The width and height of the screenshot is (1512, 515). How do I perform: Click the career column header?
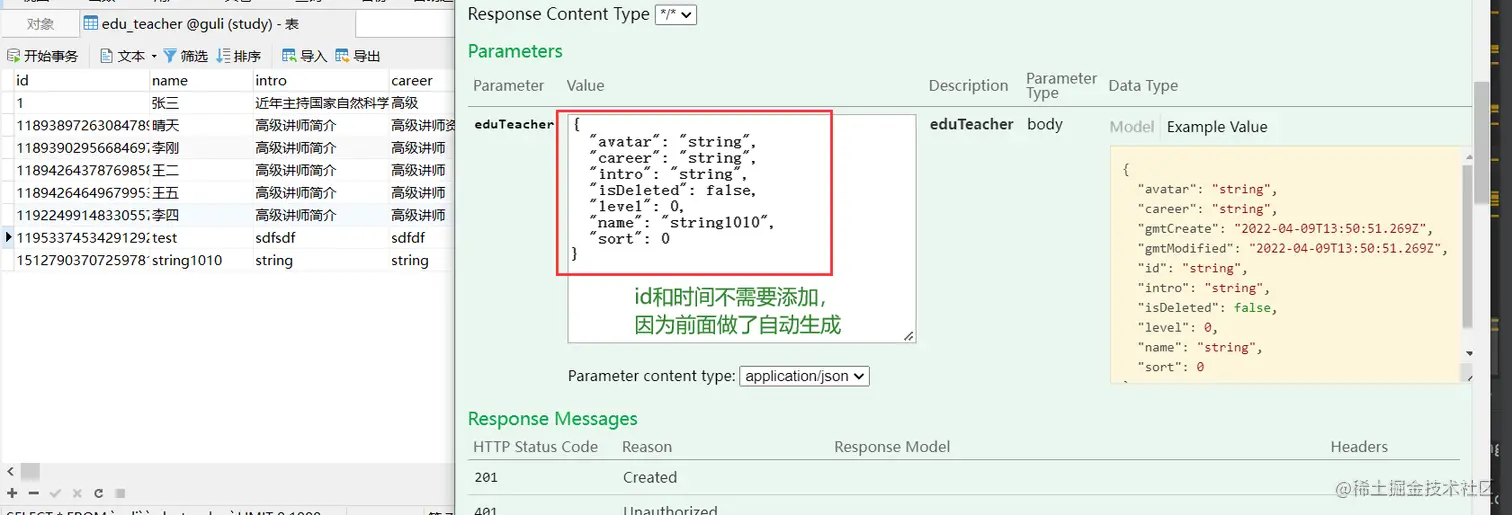coord(421,80)
